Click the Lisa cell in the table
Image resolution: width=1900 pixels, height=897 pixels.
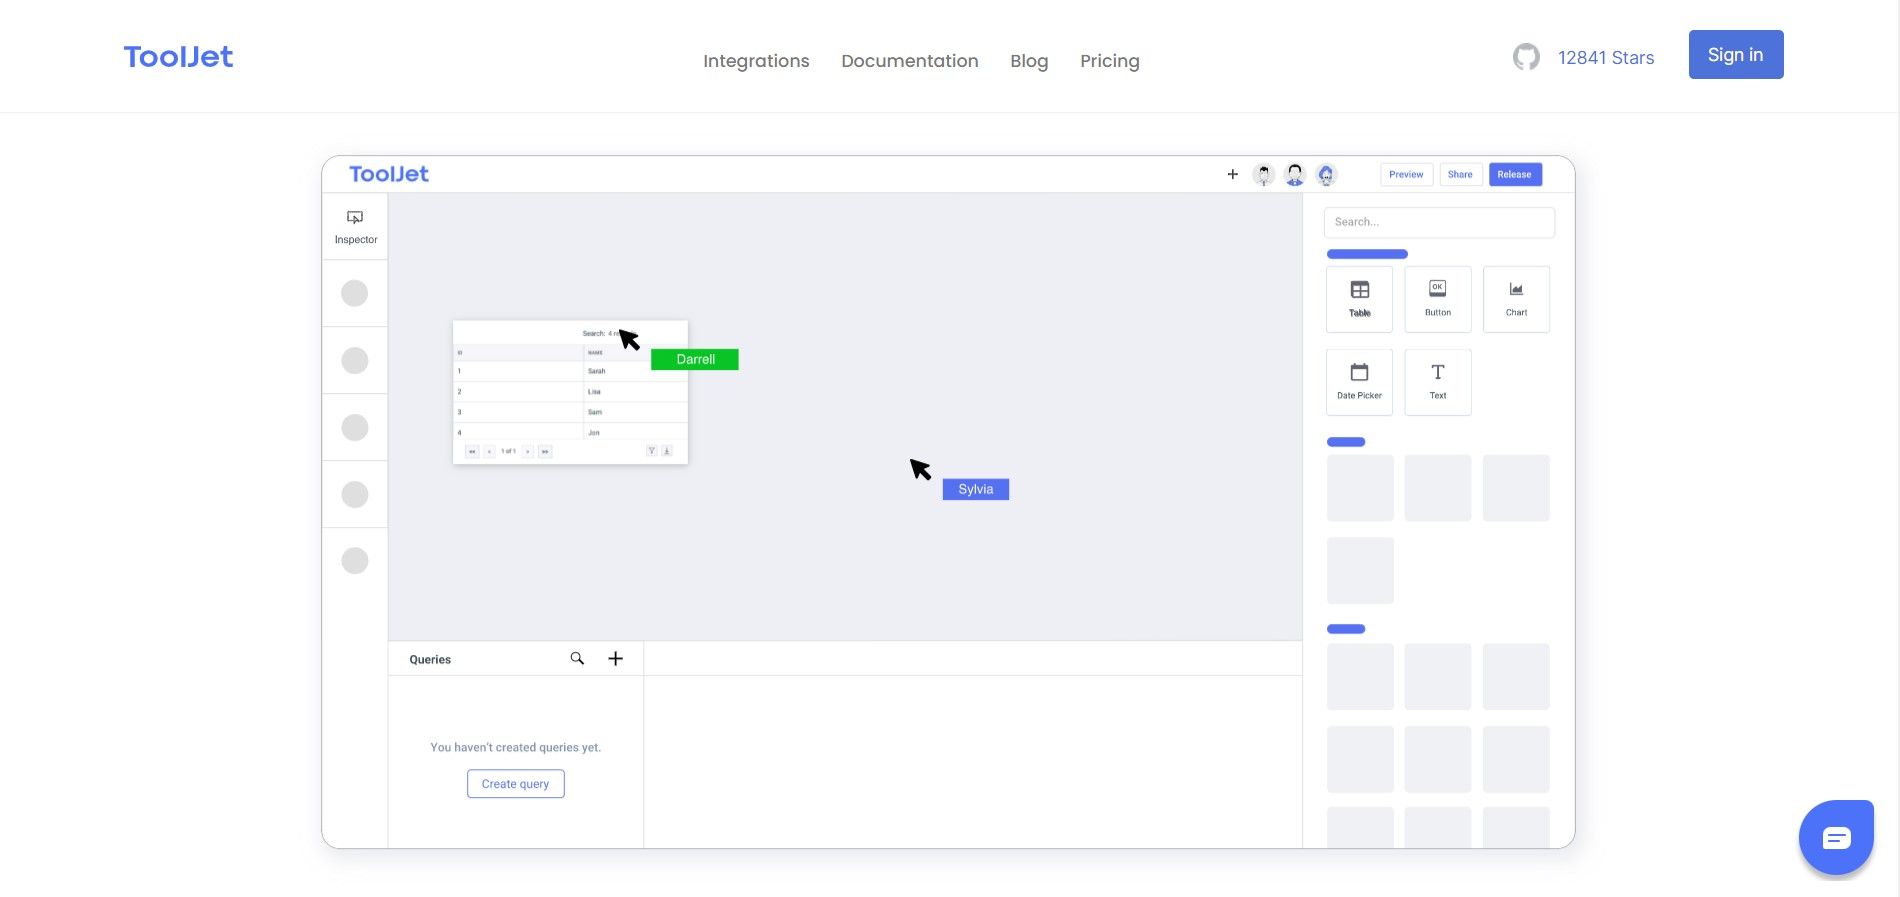[636, 392]
